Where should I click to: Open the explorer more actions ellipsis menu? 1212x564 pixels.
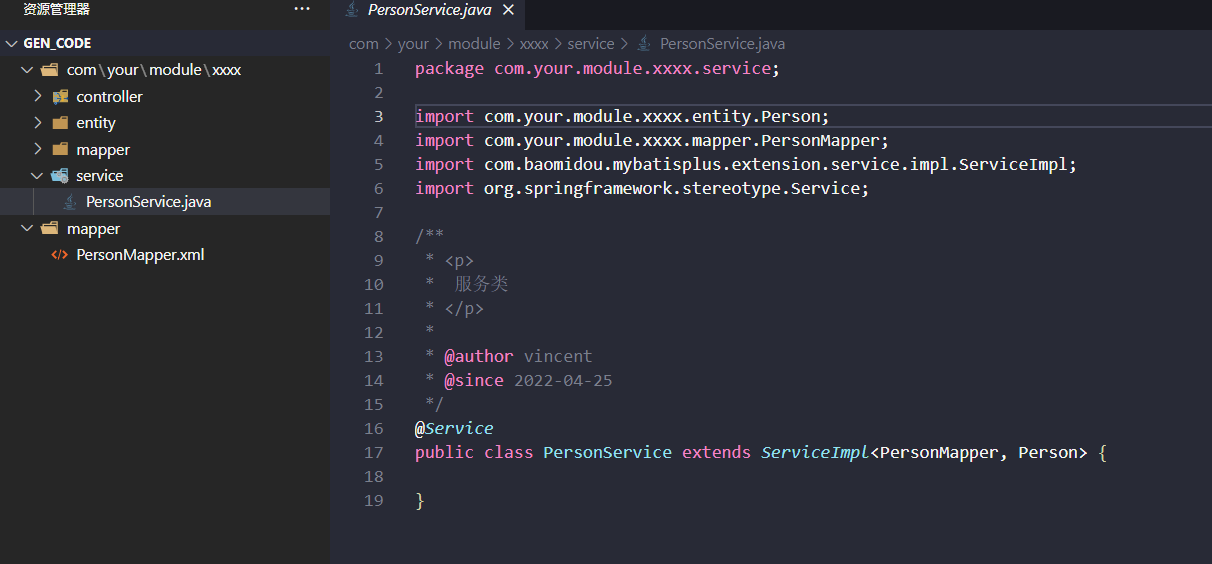(302, 9)
